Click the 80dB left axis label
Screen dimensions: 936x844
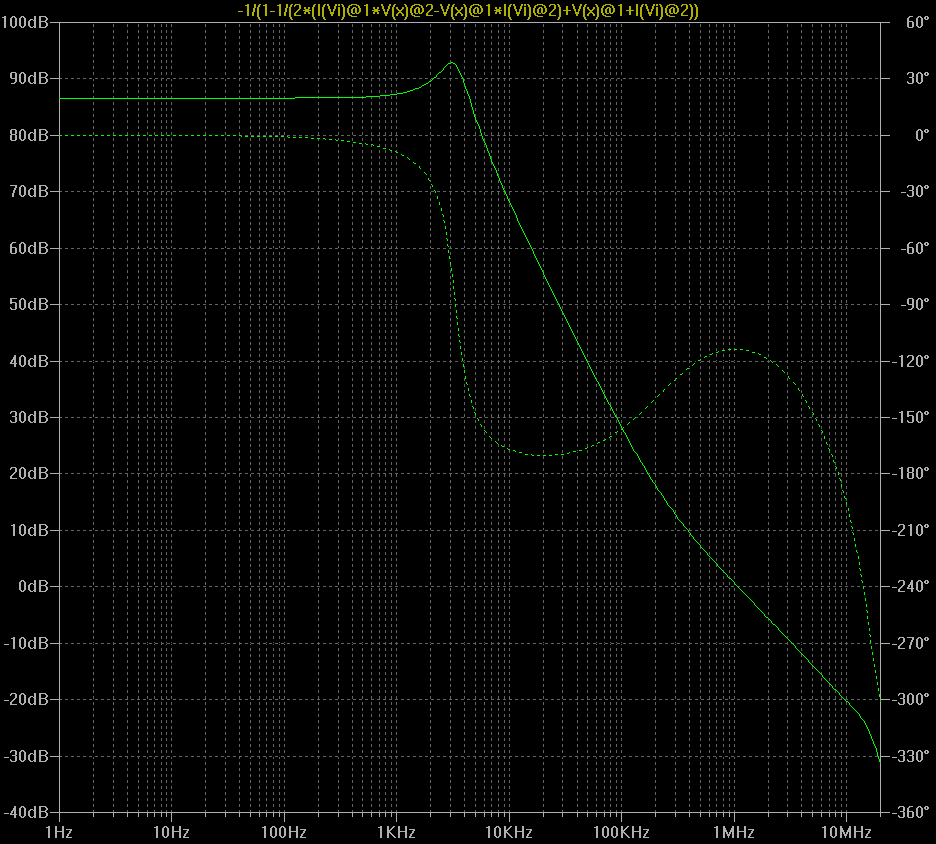point(29,135)
